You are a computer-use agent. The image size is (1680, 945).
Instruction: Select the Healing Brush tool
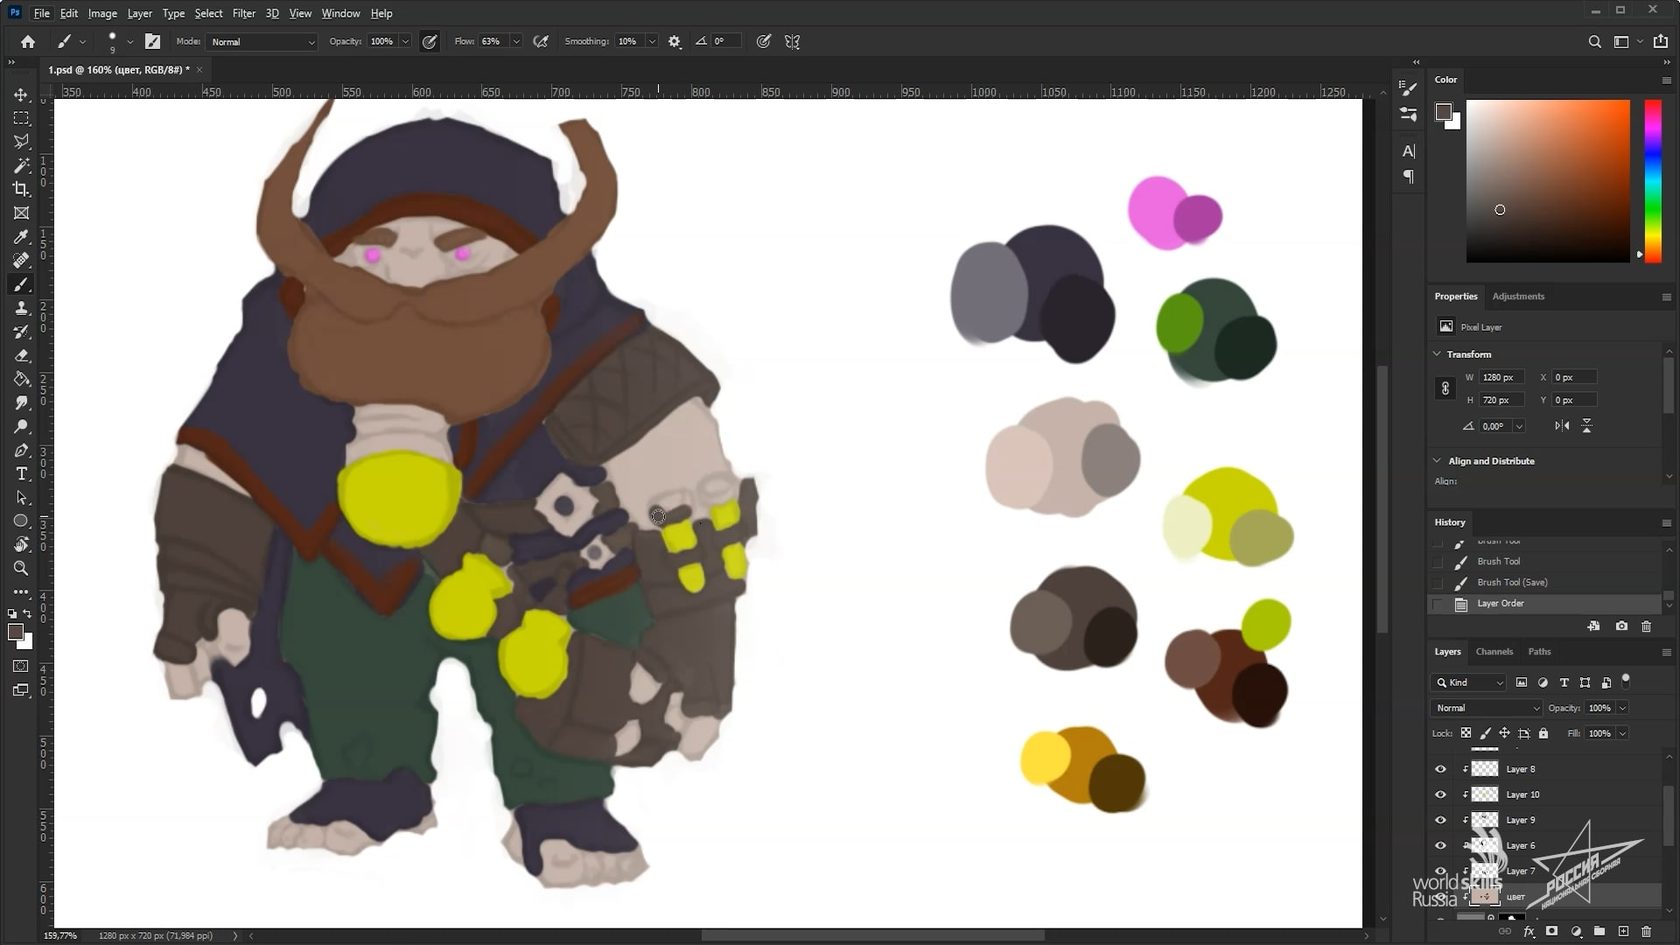coord(21,260)
